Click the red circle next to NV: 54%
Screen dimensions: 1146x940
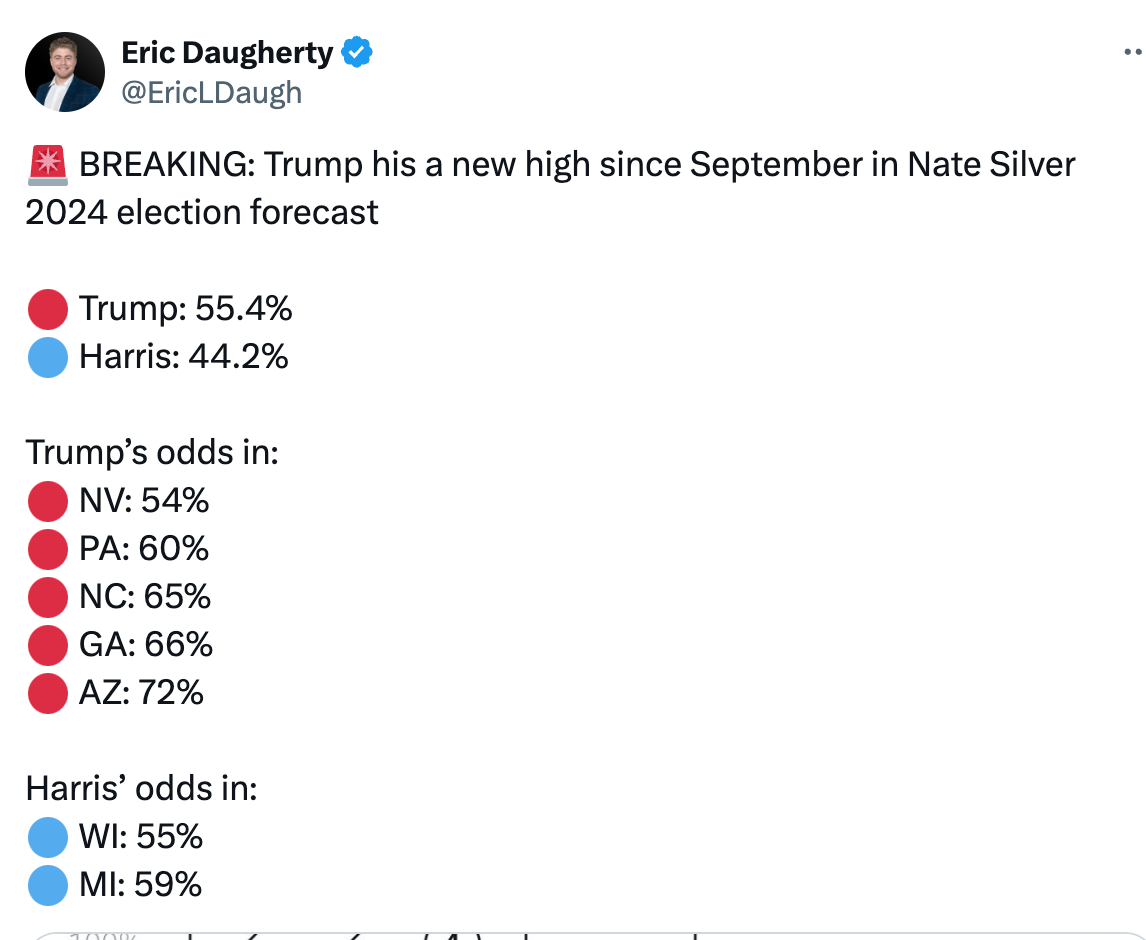(x=47, y=501)
